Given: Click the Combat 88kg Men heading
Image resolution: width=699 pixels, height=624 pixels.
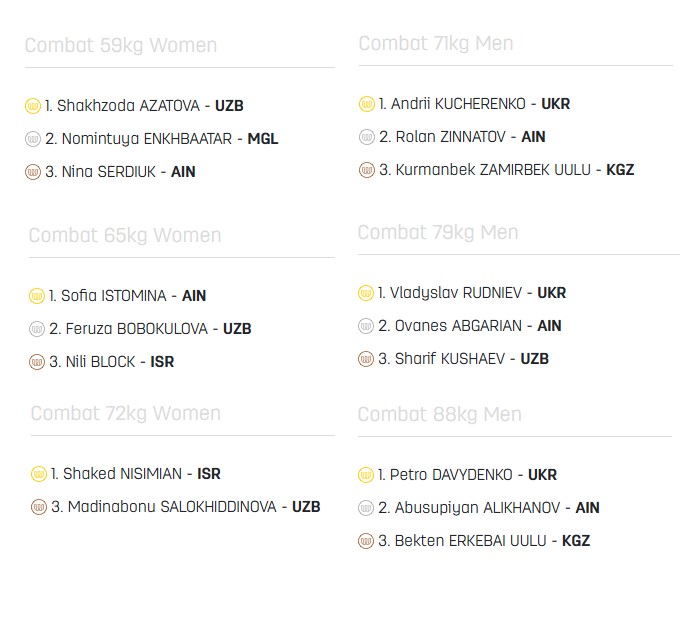Looking at the screenshot, I should [x=439, y=414].
